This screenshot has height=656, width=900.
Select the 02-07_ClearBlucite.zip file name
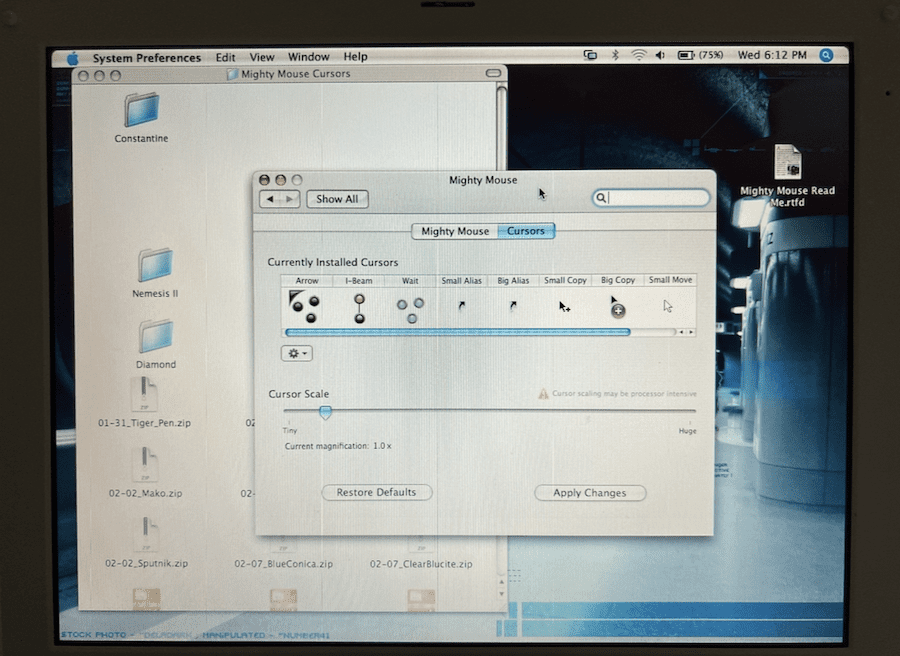pos(421,564)
